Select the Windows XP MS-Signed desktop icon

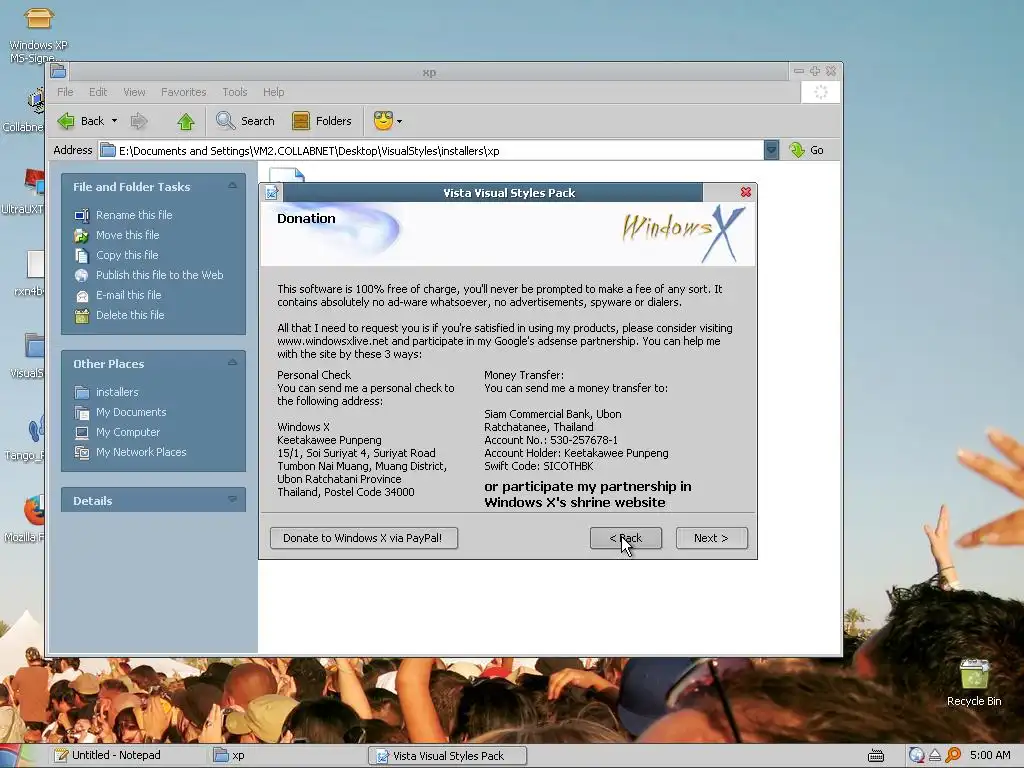39,33
